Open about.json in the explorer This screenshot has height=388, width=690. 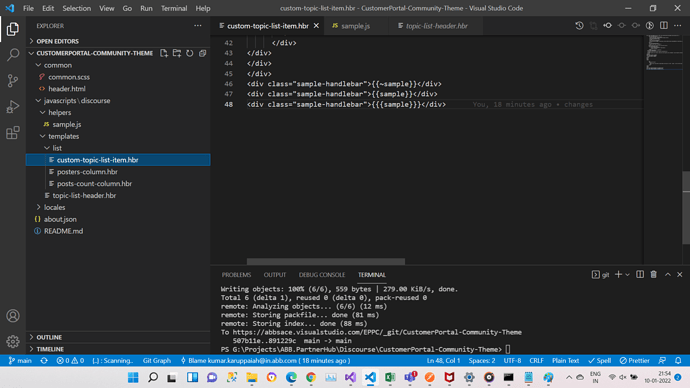[x=60, y=219]
